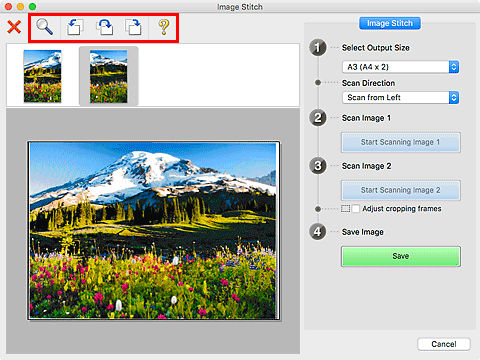Screen dimensions: 480x360
Task: Click the Select Output Size label
Action: (x=375, y=48)
